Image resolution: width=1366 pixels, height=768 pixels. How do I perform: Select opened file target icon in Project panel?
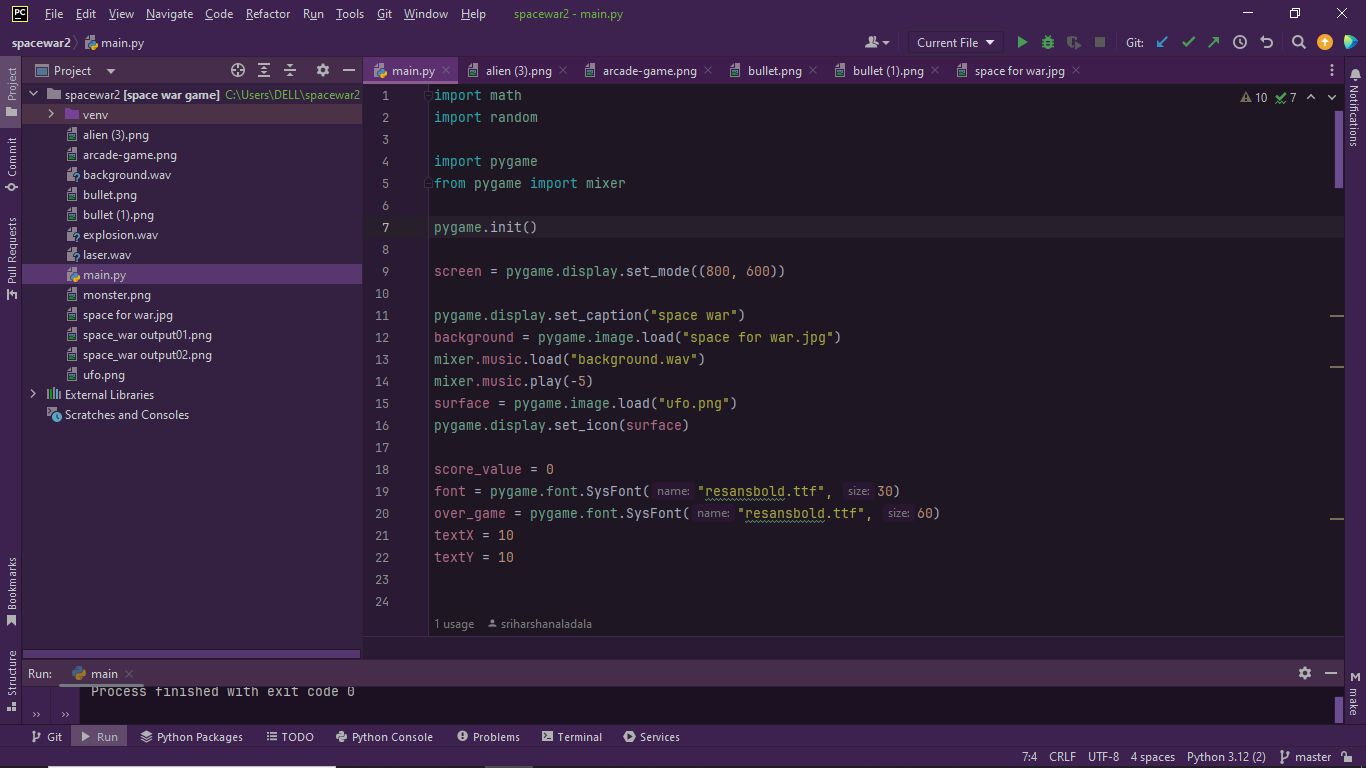238,70
